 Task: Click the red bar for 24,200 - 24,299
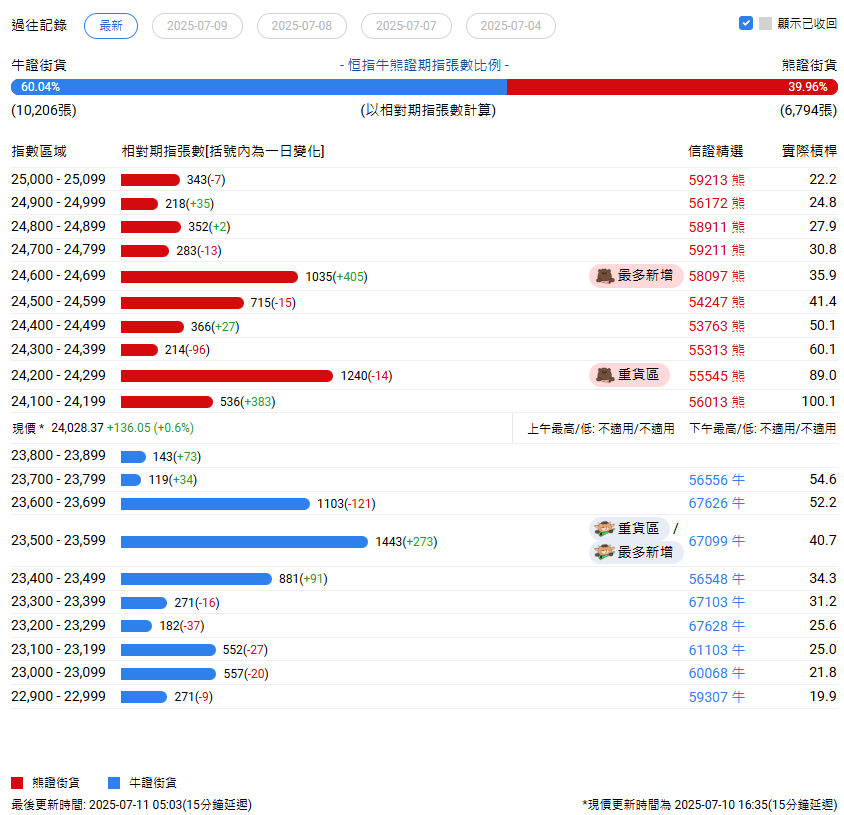click(227, 376)
